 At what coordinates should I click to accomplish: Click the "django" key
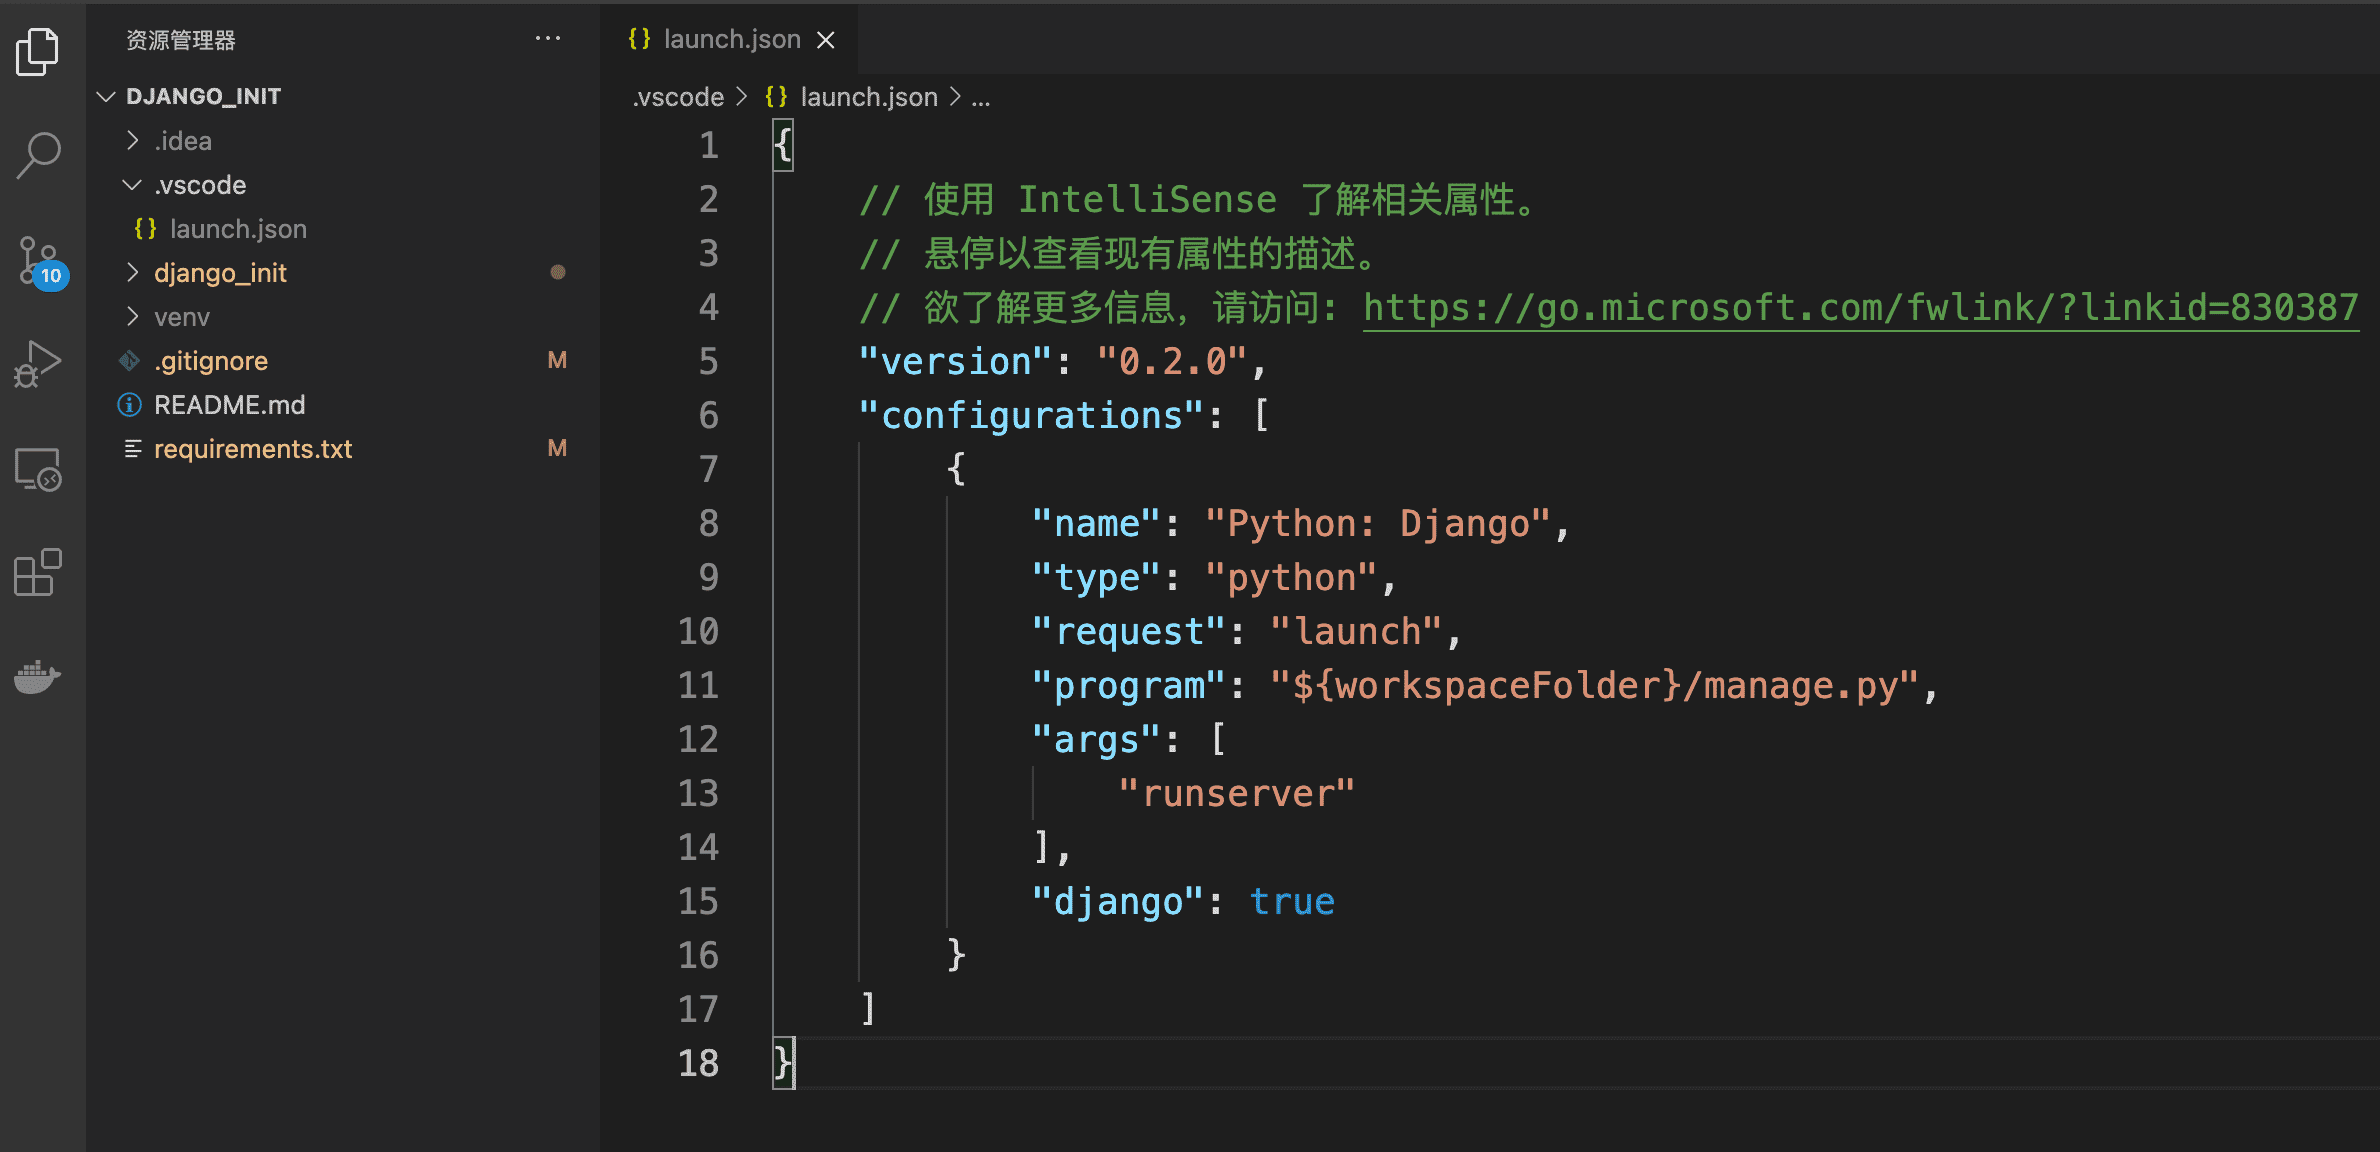point(1118,901)
